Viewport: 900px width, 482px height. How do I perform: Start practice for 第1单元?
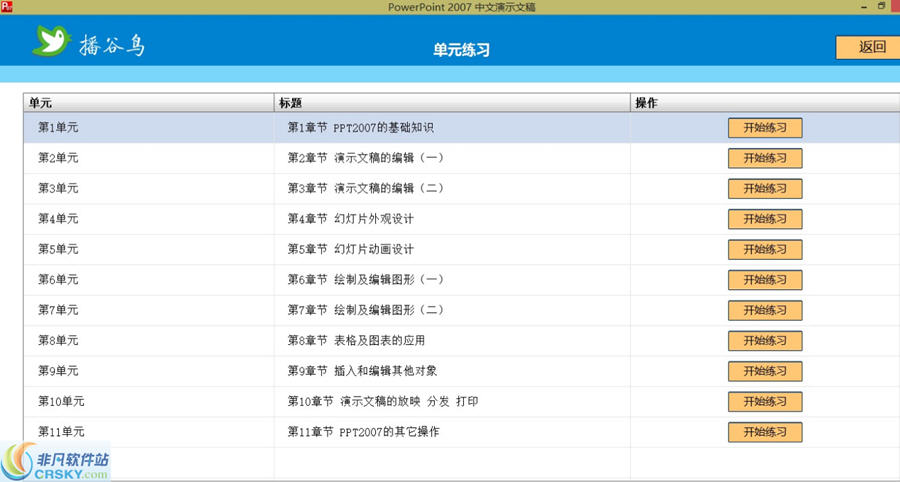[765, 127]
